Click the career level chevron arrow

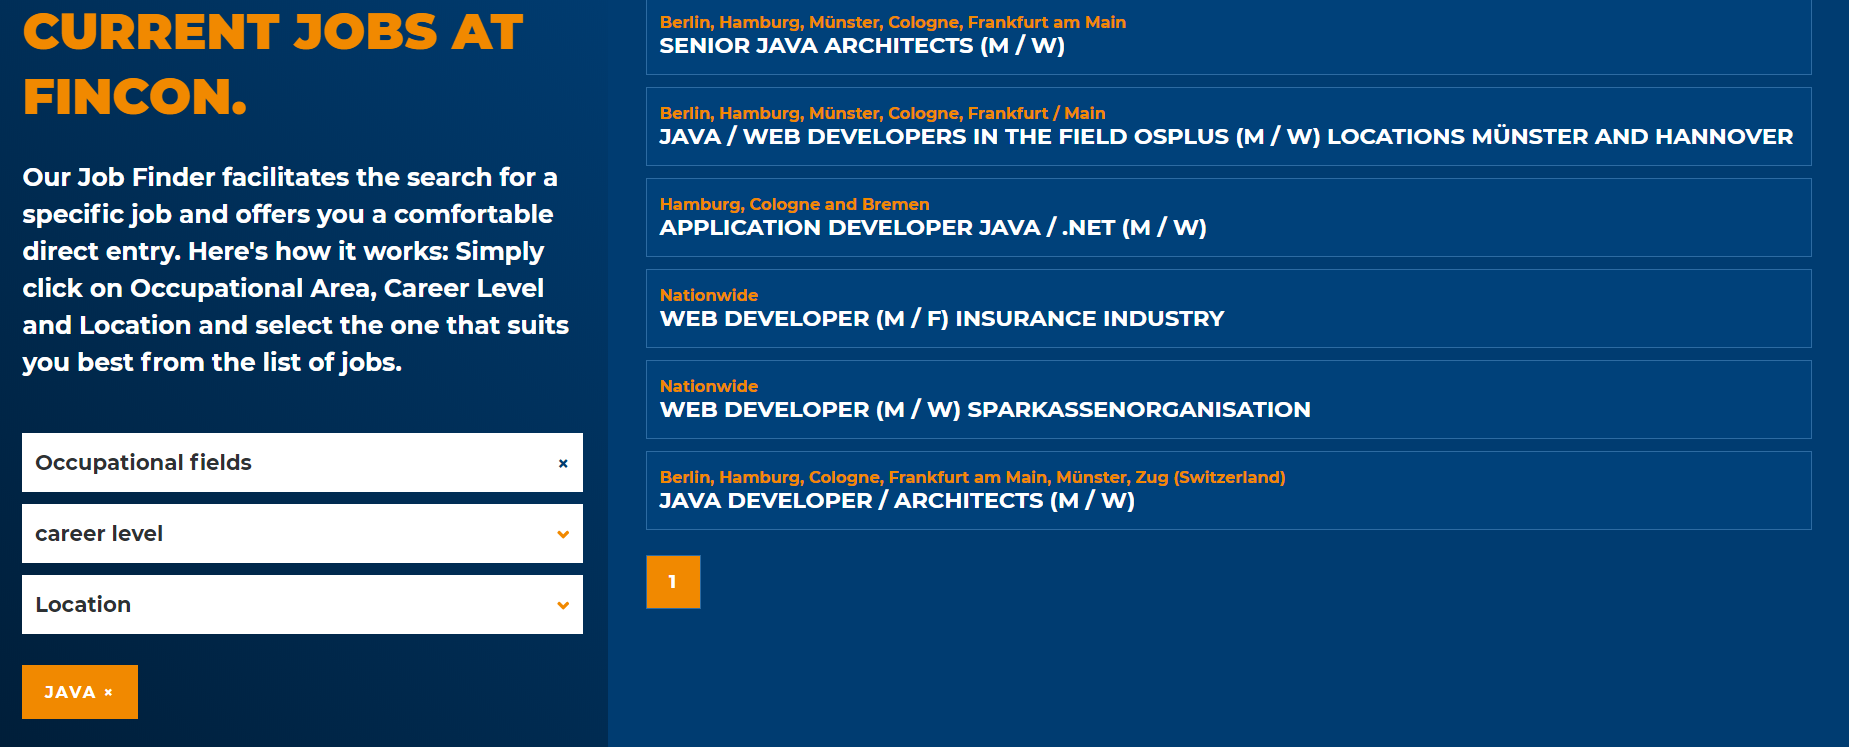click(563, 534)
